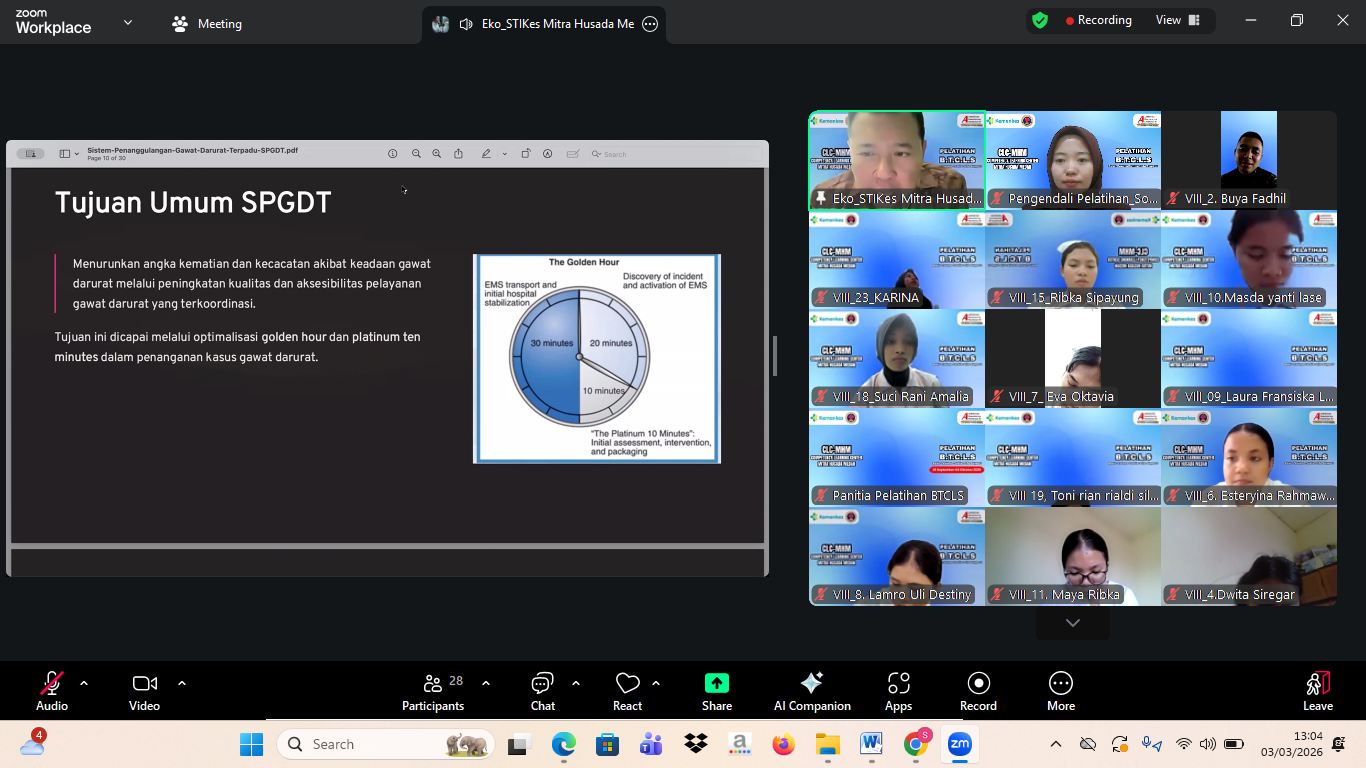The width and height of the screenshot is (1366, 768).
Task: Expand audio settings arrow next to Audio
Action: pyautogui.click(x=84, y=683)
